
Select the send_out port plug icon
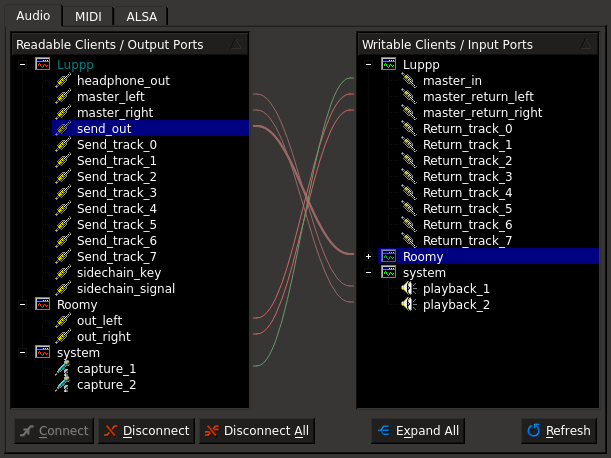point(63,129)
